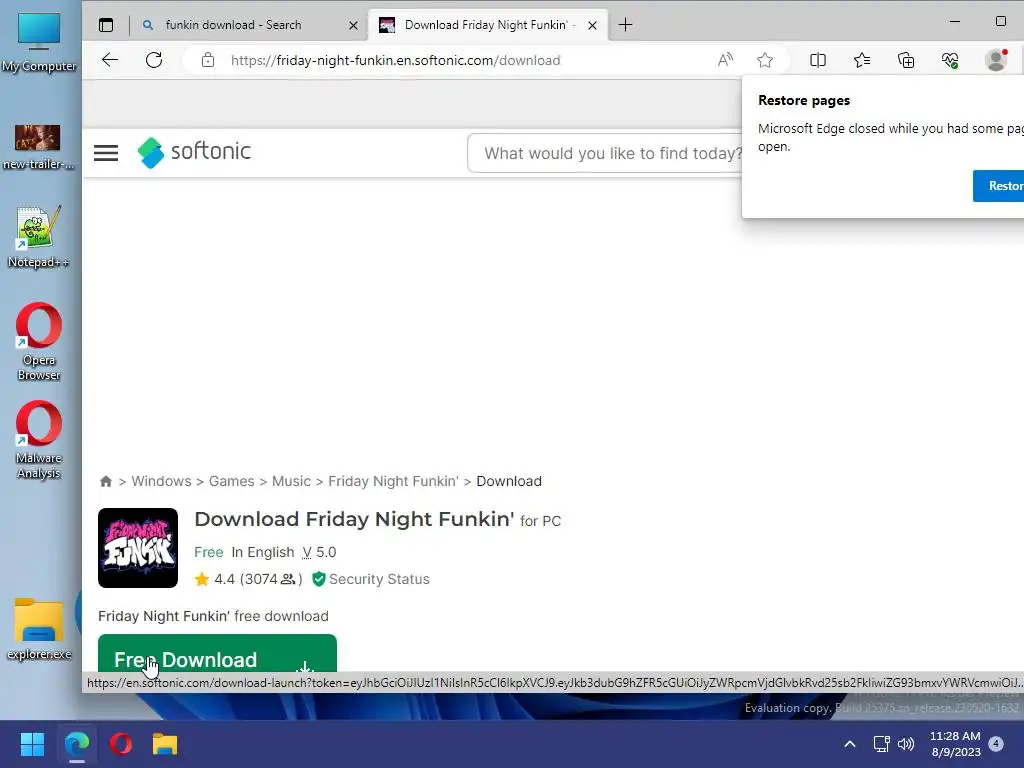Open File Explorer from the taskbar
Screen dimensions: 1024x768
pos(165,744)
